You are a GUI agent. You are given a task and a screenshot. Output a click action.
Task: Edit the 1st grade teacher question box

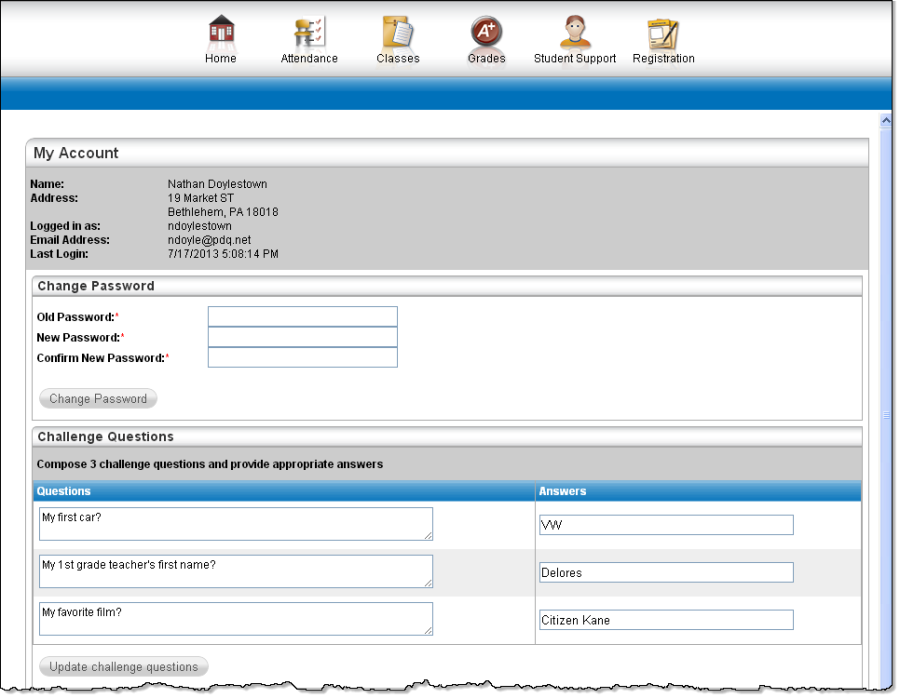click(x=235, y=572)
